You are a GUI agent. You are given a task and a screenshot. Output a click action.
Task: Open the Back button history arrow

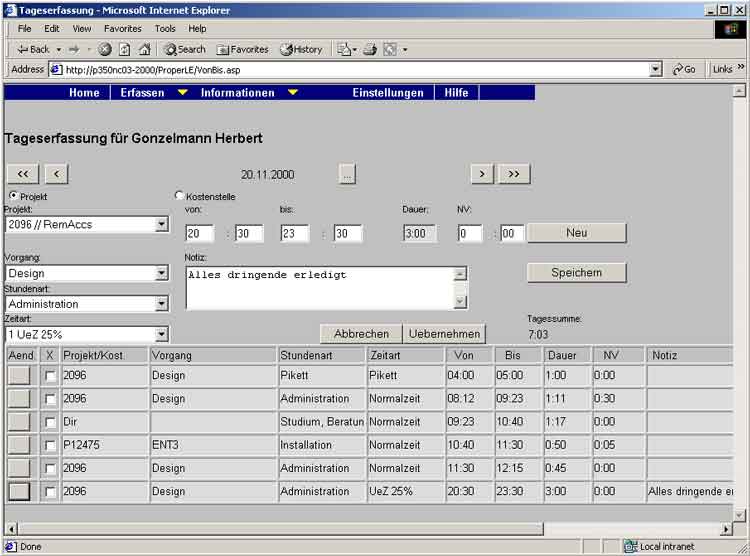(59, 50)
